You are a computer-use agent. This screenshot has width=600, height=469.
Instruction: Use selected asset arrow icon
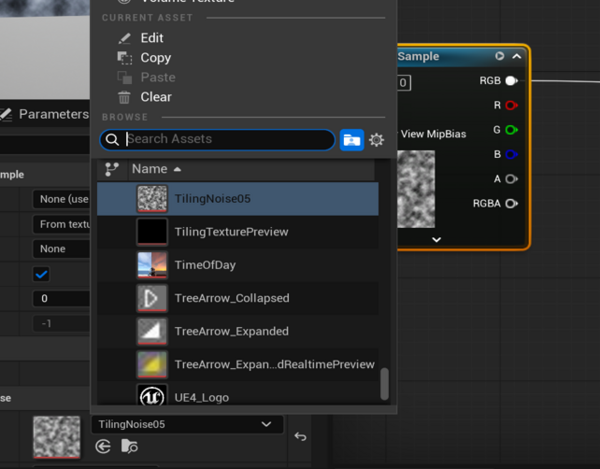[103, 446]
